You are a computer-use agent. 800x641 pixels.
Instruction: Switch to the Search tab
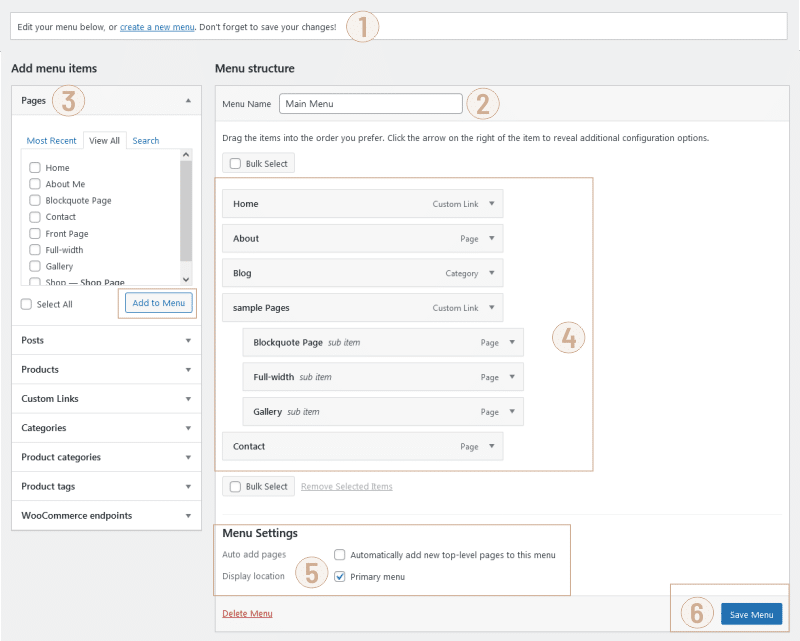146,140
